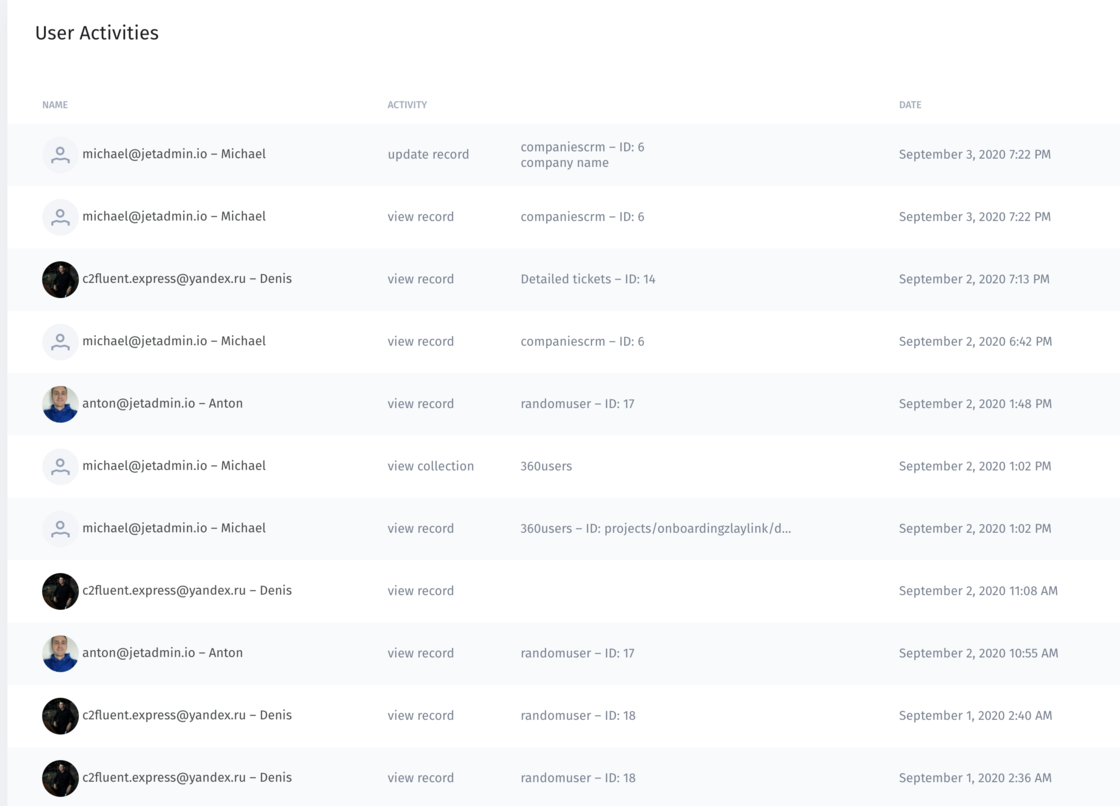
Task: Click the ACTIVITY column header
Action: [407, 105]
